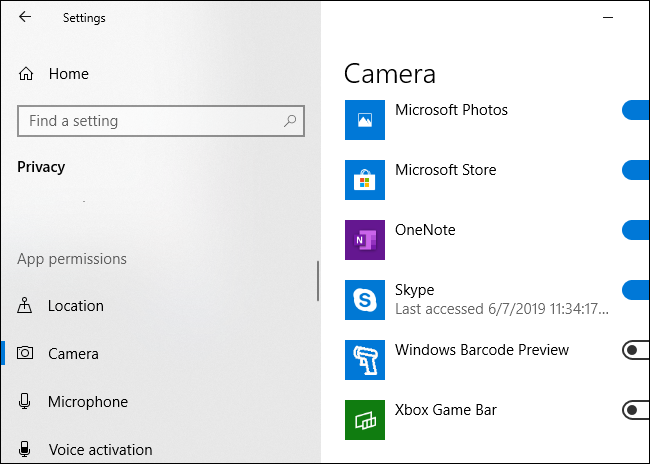Screen dimensions: 650x464
Task: Open Voice activation settings
Action: pyautogui.click(x=100, y=450)
